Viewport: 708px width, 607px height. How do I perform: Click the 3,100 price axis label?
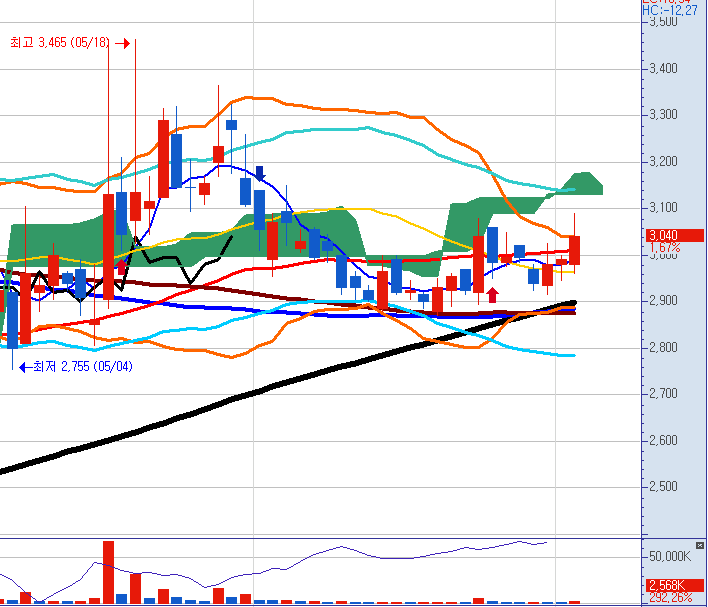coord(663,208)
